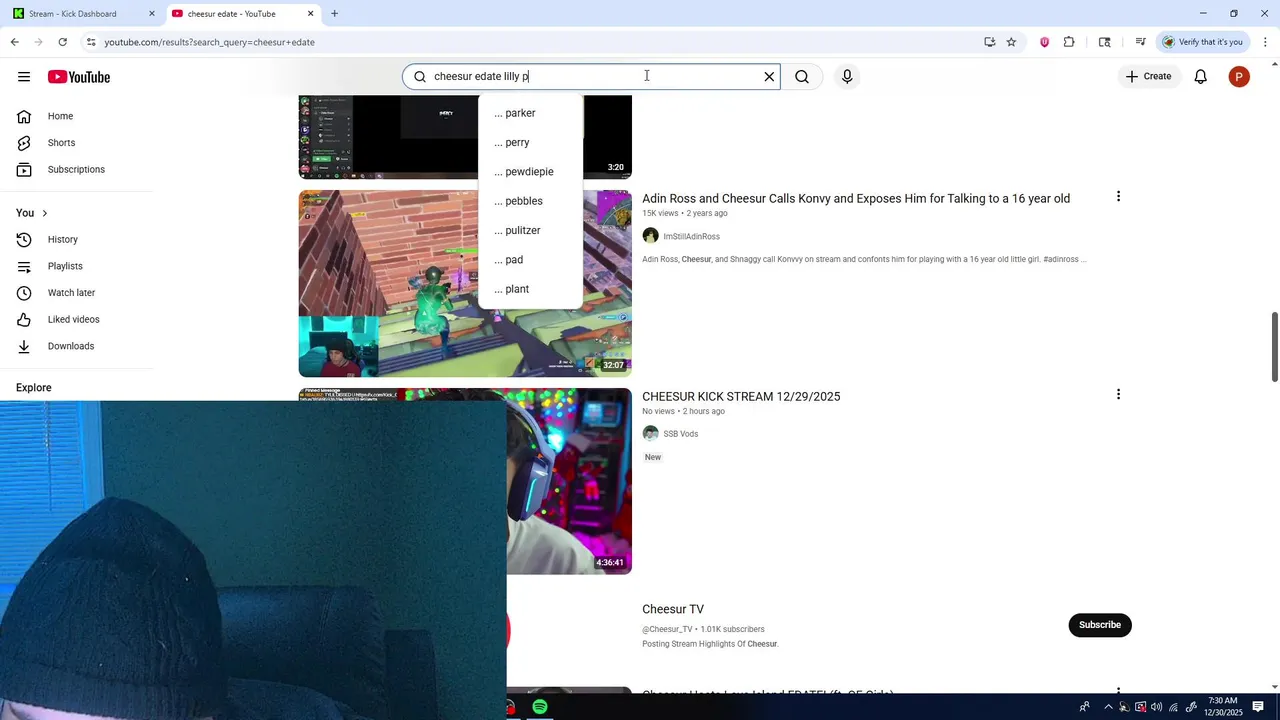Image resolution: width=1280 pixels, height=720 pixels.
Task: Open the YouTube guide hamburger menu
Action: pyautogui.click(x=24, y=77)
